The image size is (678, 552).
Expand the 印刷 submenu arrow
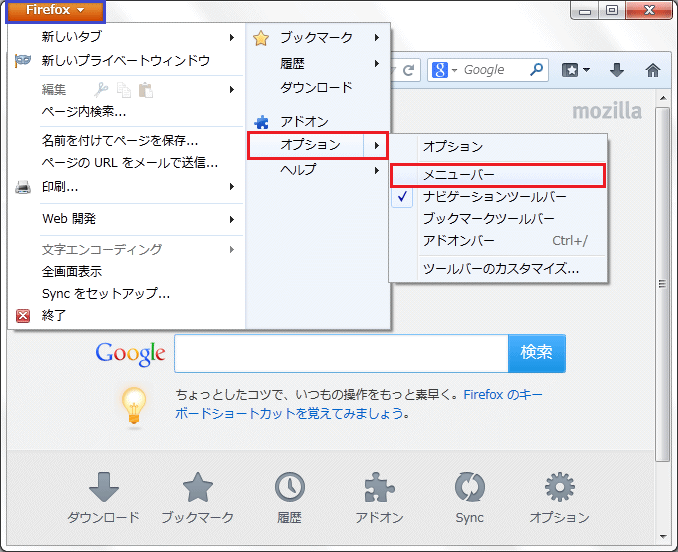tap(232, 187)
